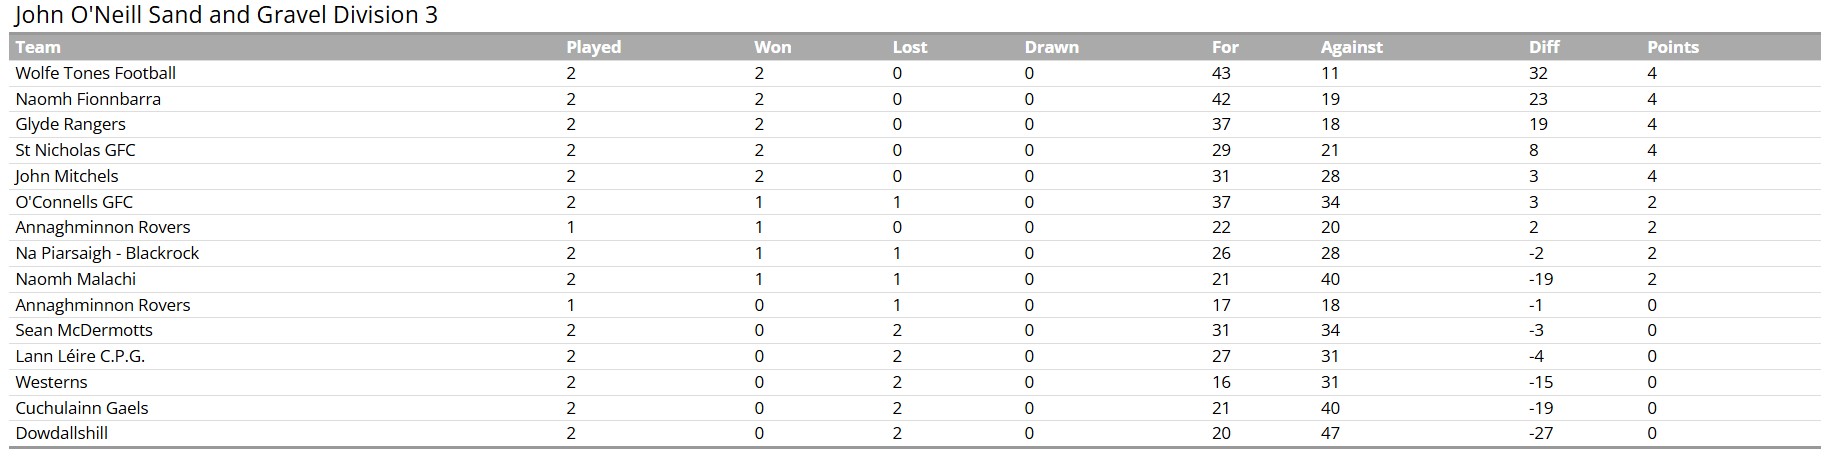Click the Westerns team name
Viewport: 1834px width, 466px height.
(51, 382)
